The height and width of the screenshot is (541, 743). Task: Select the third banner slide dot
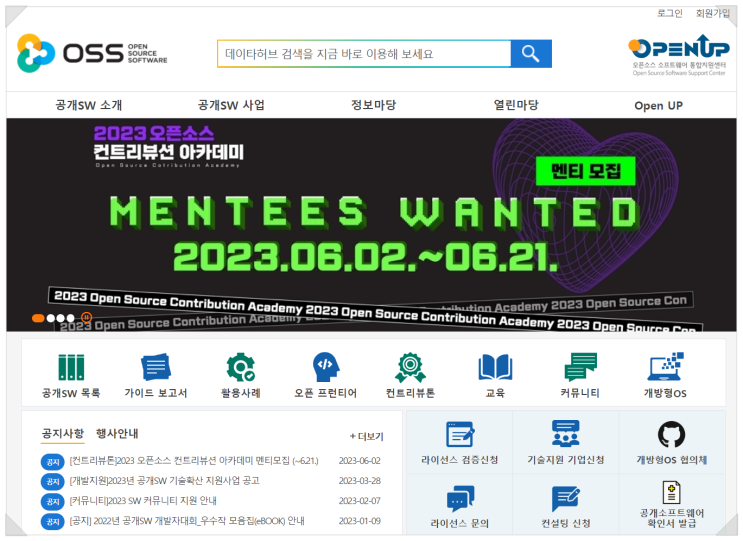[x=61, y=318]
